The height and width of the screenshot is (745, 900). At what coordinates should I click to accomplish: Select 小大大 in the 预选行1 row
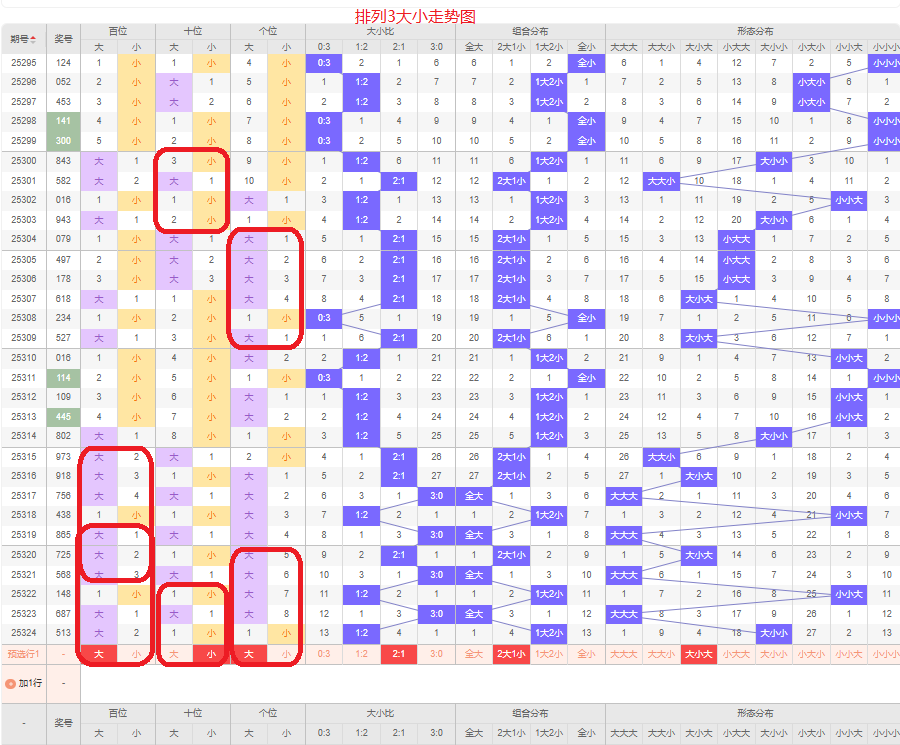pyautogui.click(x=736, y=654)
